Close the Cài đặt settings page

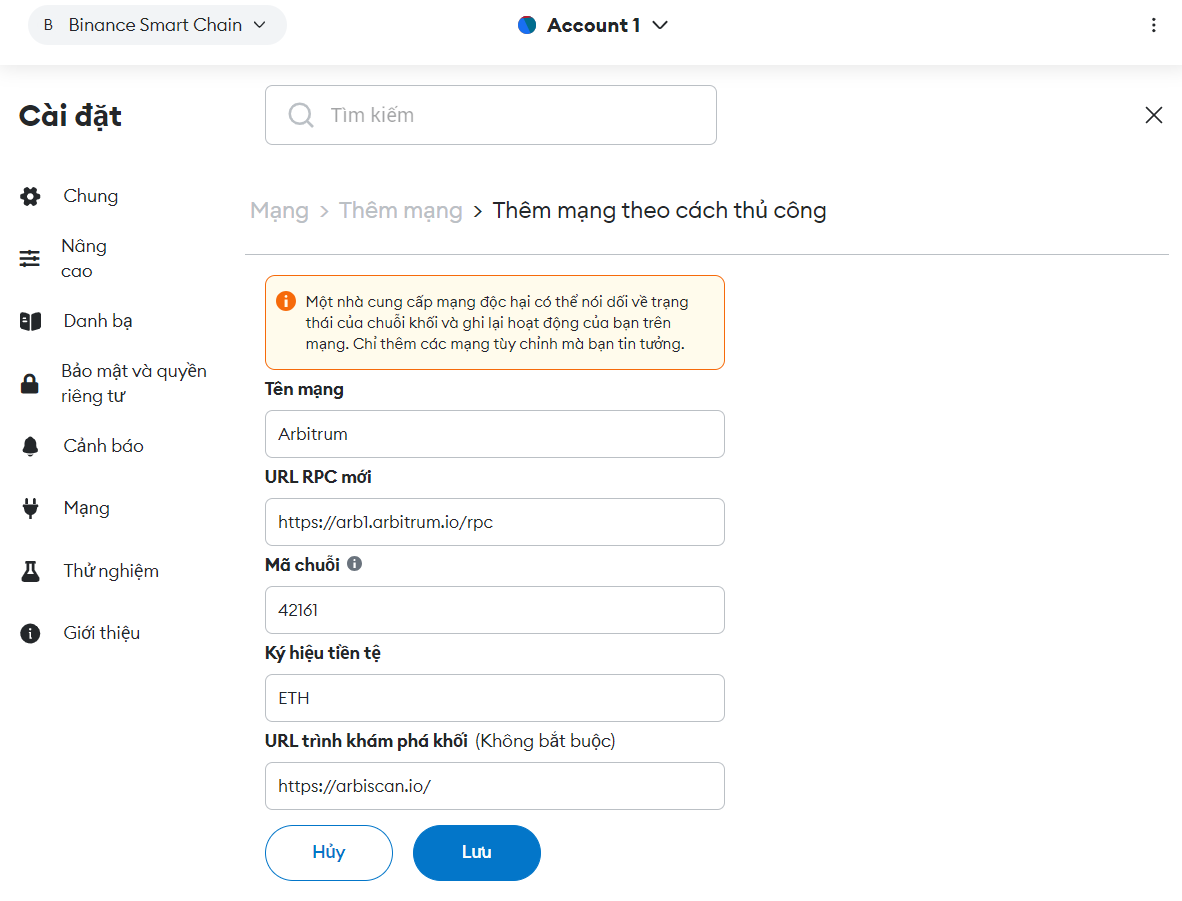[1154, 115]
